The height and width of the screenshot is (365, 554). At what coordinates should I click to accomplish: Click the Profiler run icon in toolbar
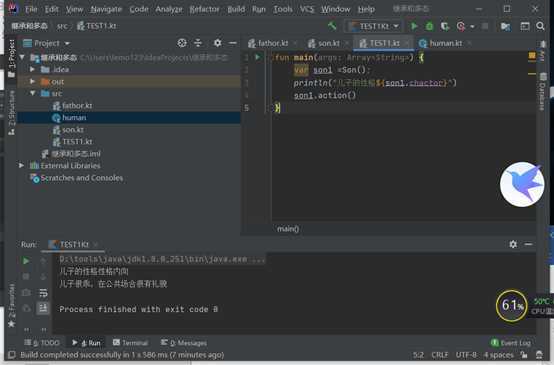461,26
